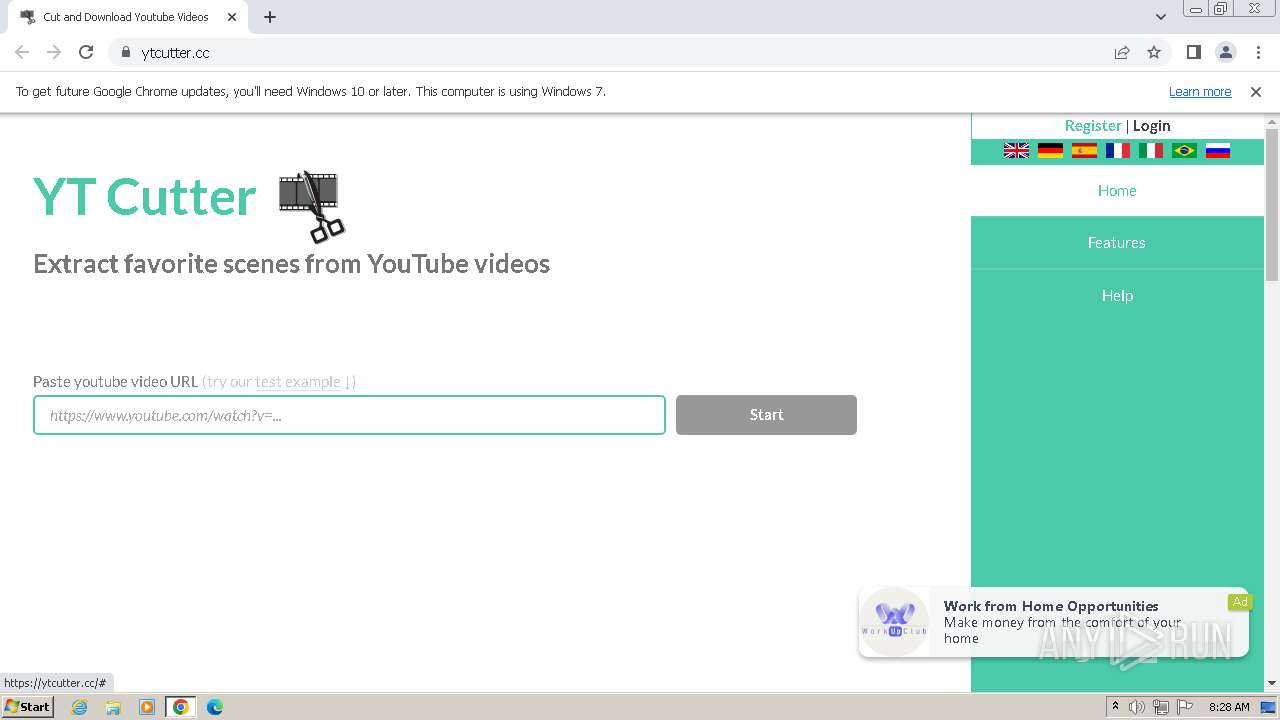Show hidden system tray icons
Image resolution: width=1280 pixels, height=720 pixels.
point(1115,707)
